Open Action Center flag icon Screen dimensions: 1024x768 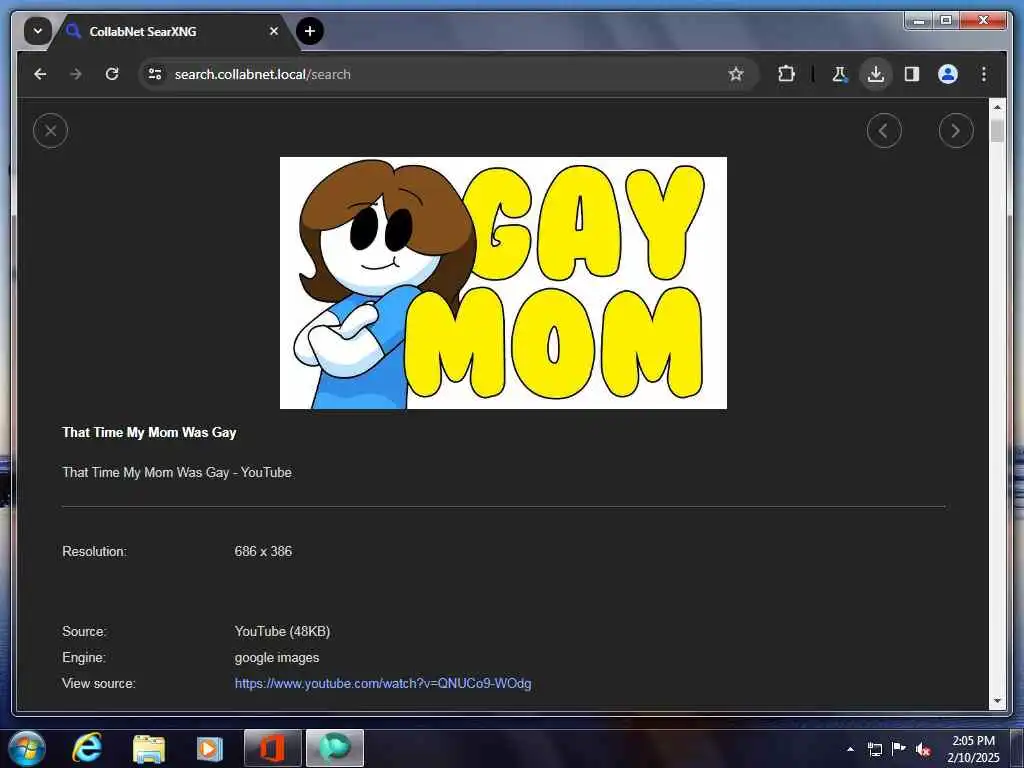[x=899, y=748]
